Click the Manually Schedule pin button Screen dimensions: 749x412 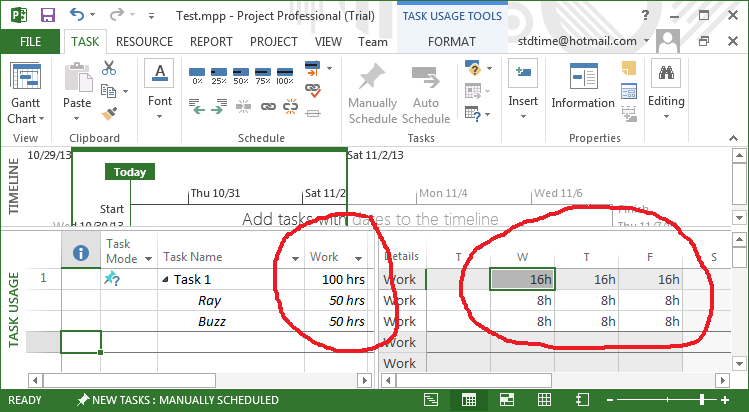pos(373,93)
